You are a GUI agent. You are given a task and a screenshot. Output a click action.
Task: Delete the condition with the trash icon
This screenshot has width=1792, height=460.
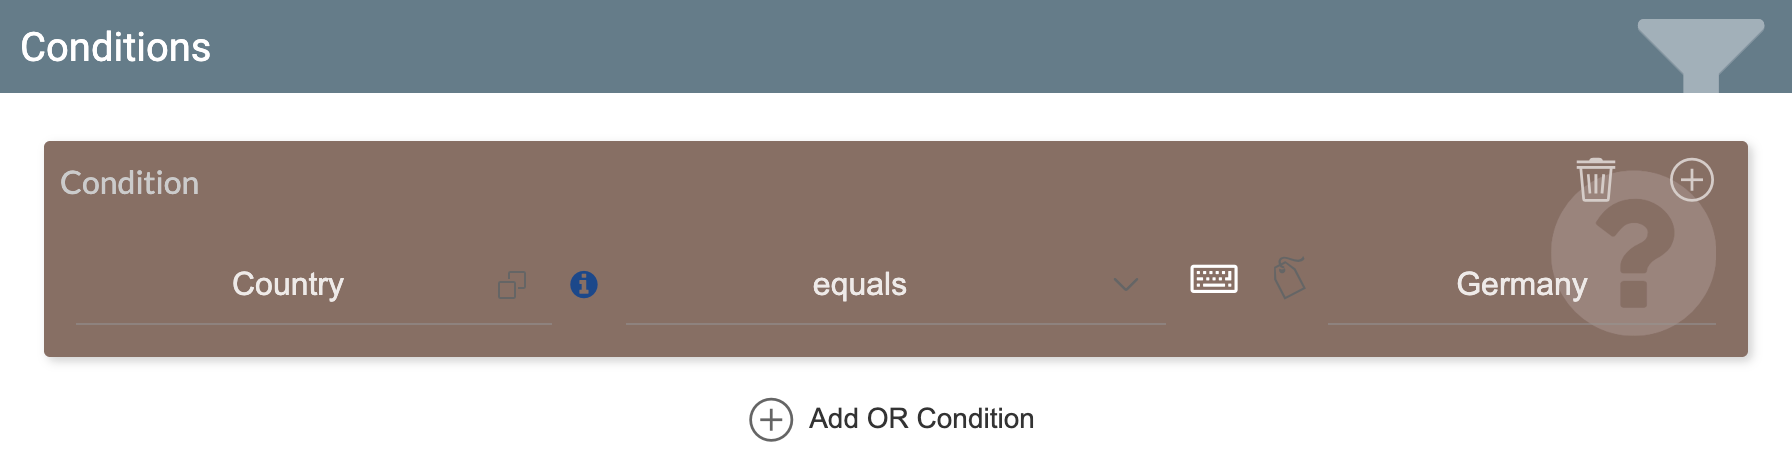[1595, 180]
